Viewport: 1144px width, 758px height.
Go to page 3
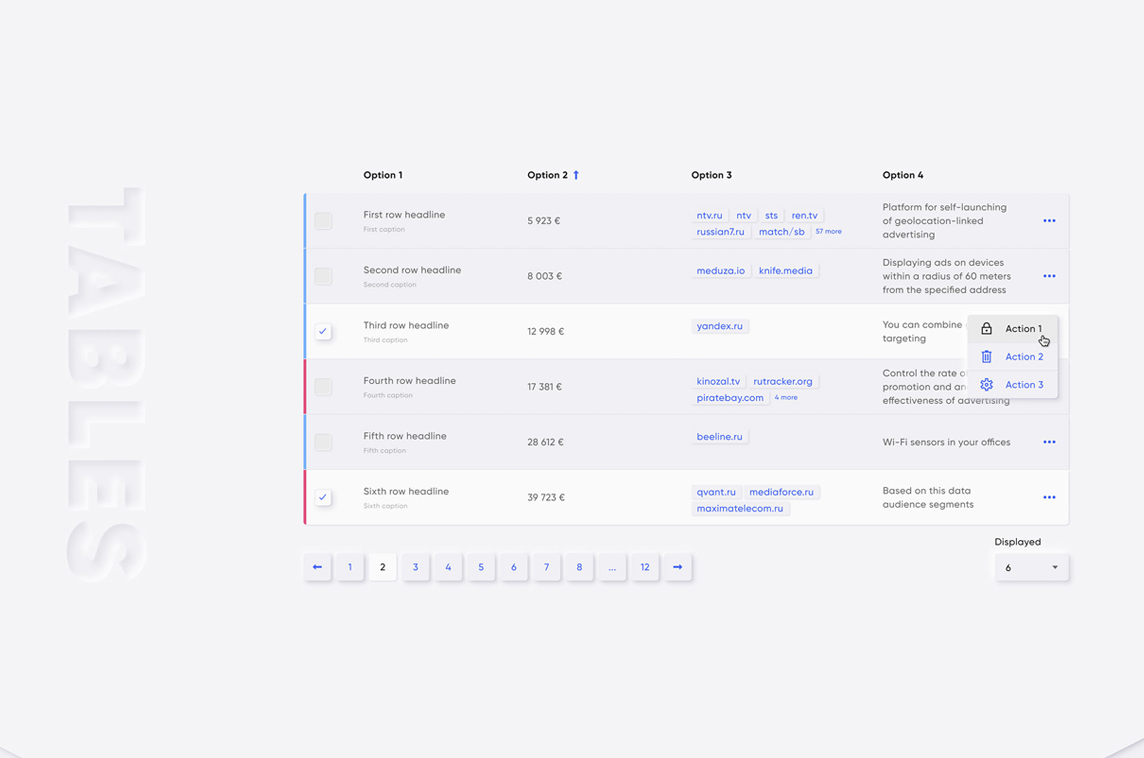click(416, 567)
